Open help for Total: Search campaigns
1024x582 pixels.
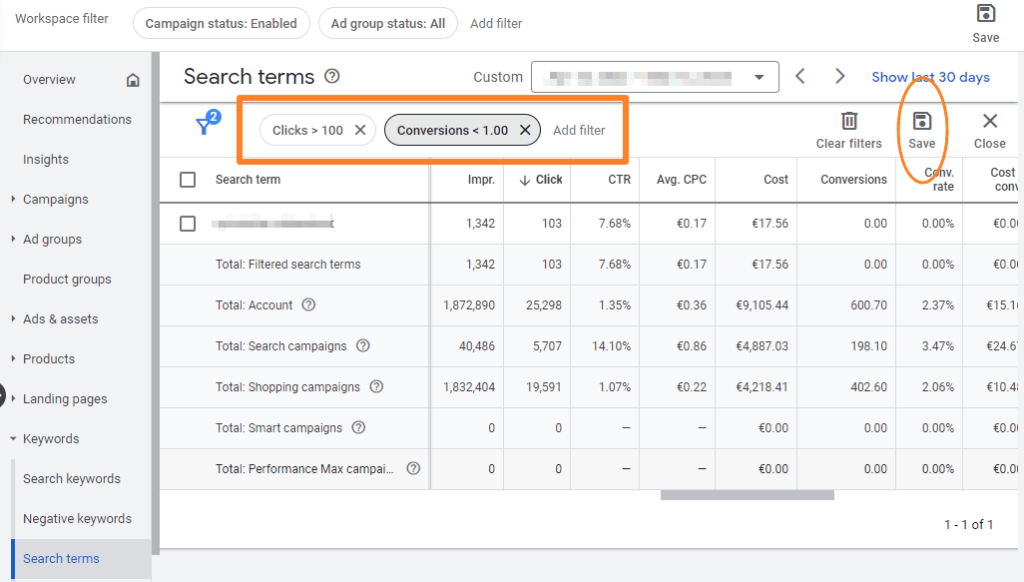tap(363, 346)
